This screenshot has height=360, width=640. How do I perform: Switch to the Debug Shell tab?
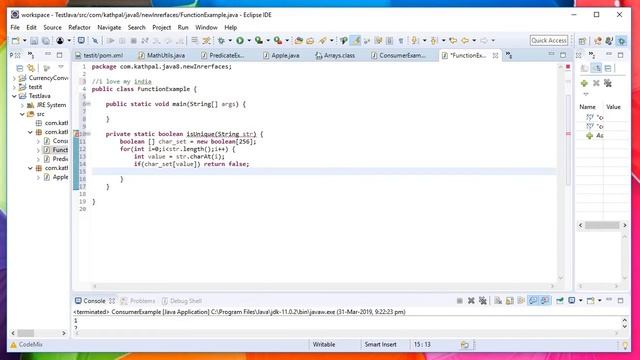pos(182,301)
